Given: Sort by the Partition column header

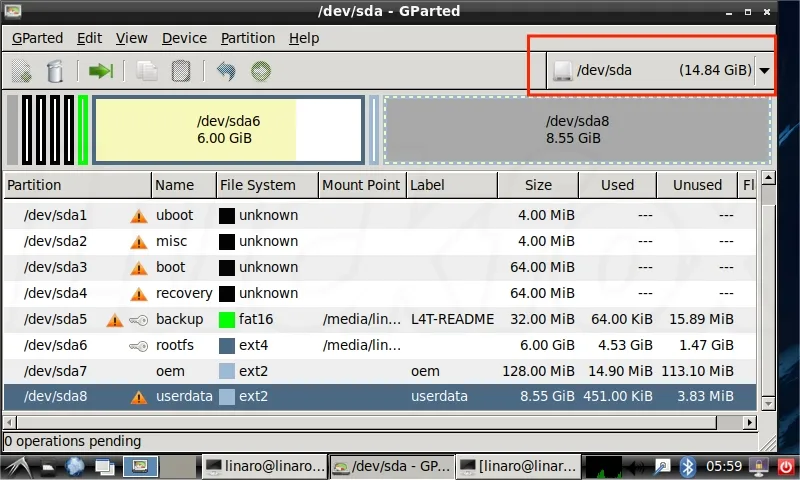Looking at the screenshot, I should (78, 185).
